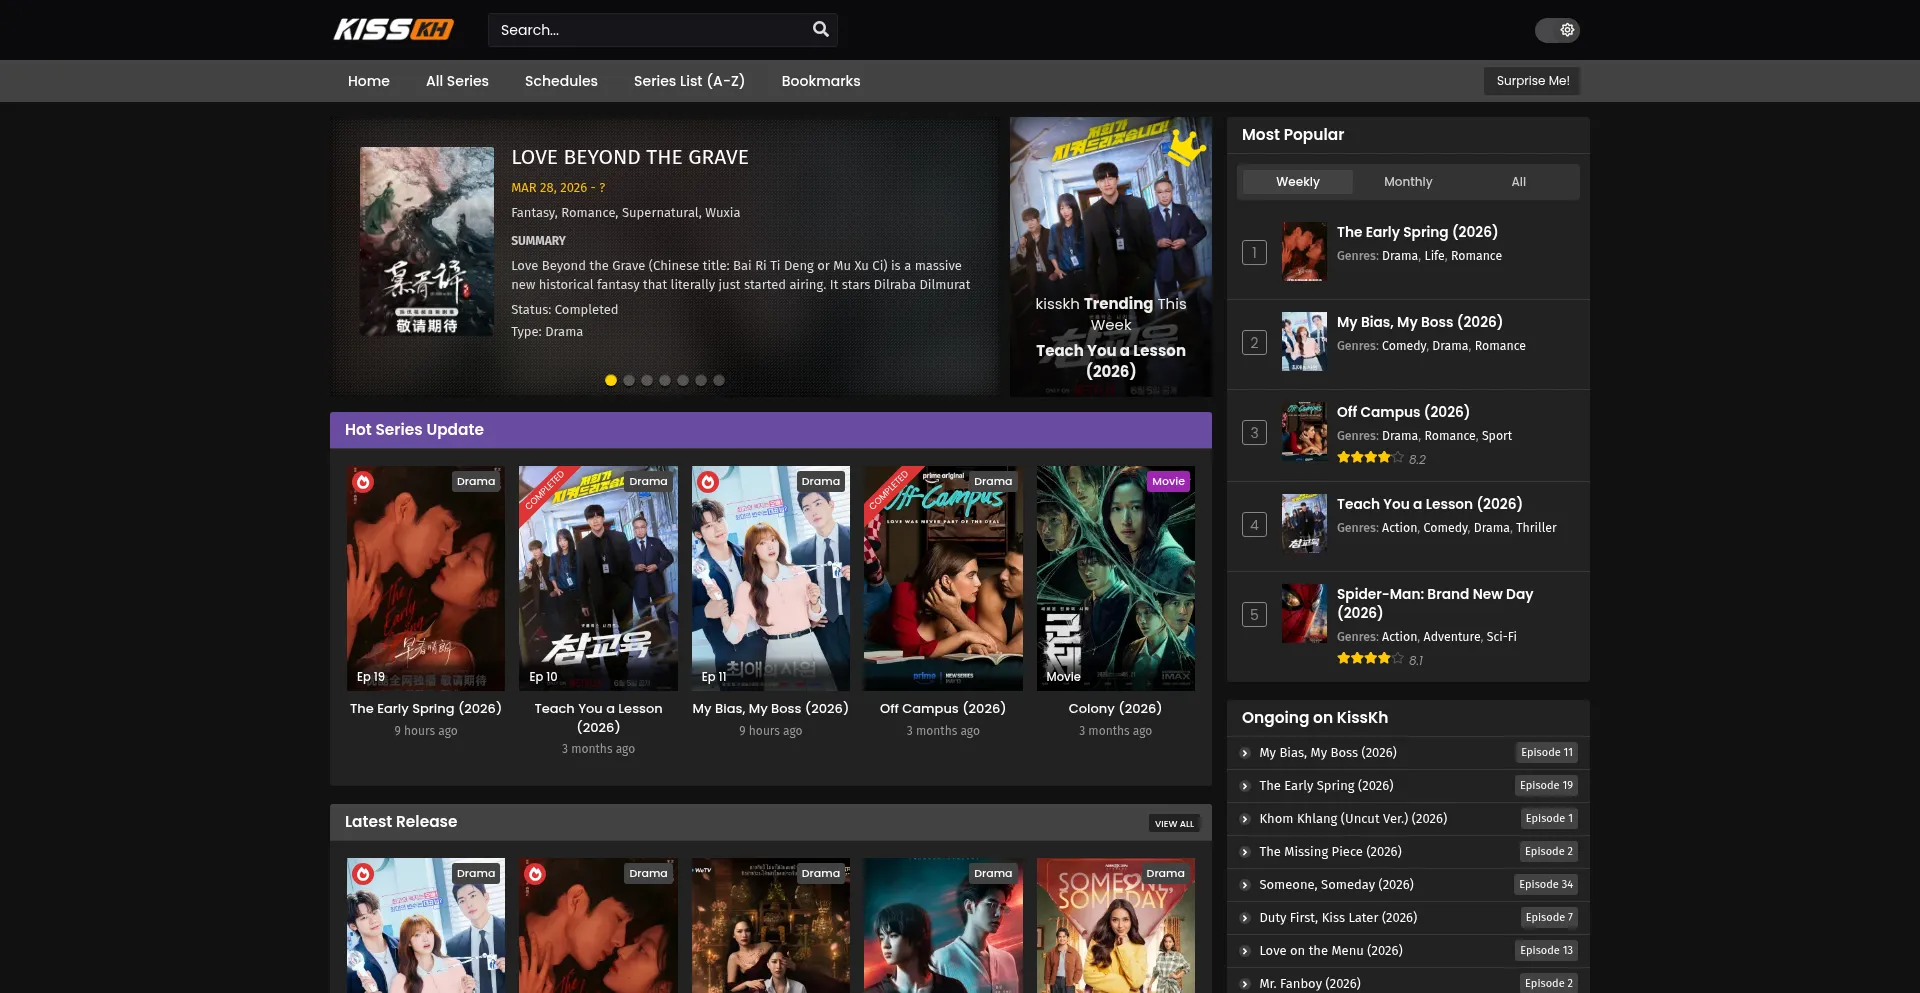Switch to the All popular tab
This screenshot has height=993, width=1920.
(1518, 182)
